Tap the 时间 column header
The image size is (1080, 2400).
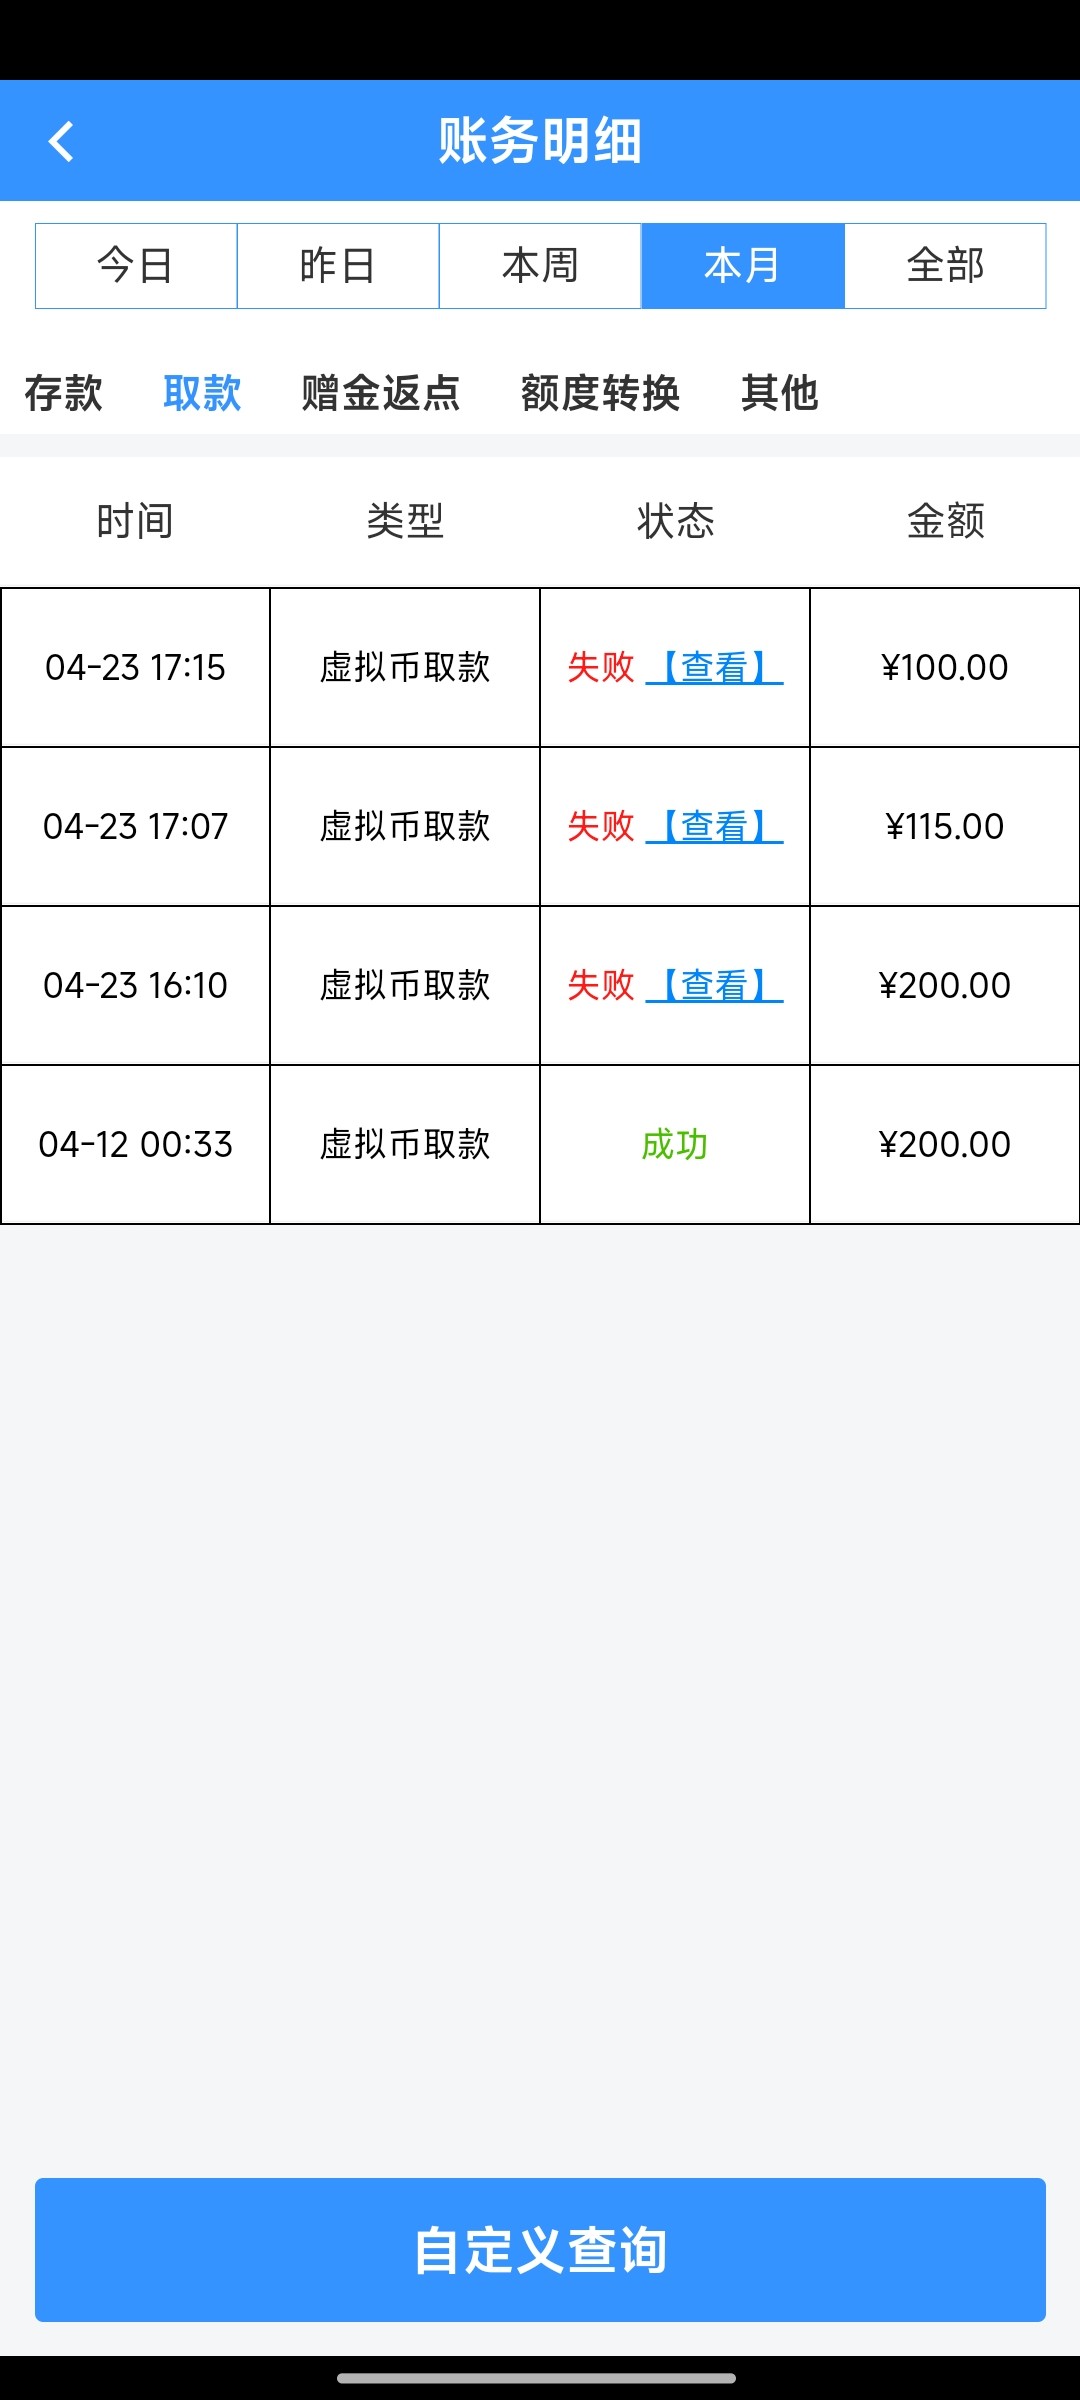pos(135,521)
